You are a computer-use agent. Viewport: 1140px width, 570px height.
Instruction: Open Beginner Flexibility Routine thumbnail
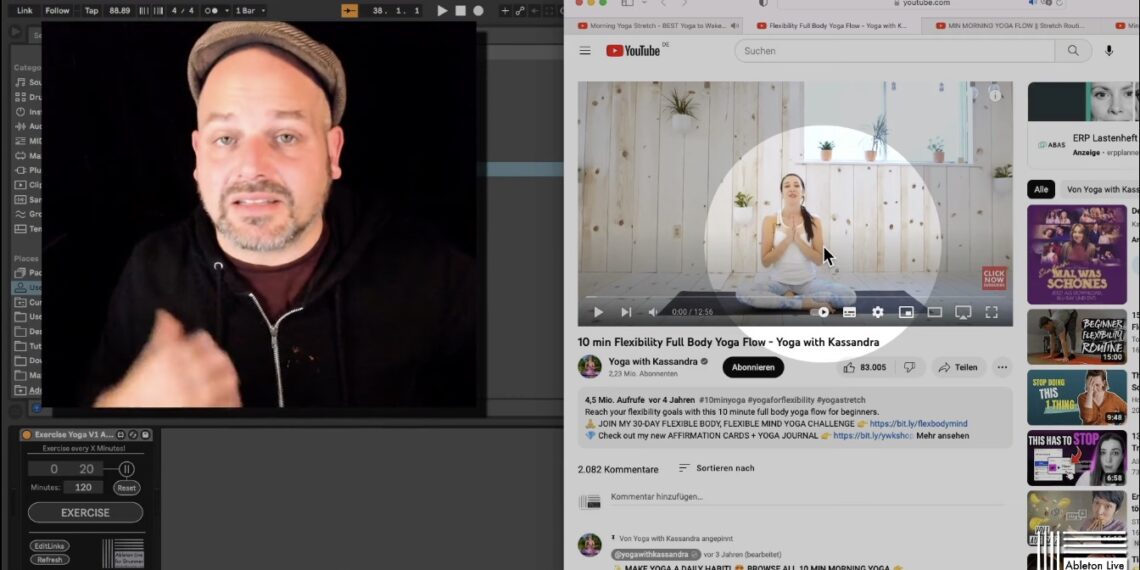pos(1077,337)
